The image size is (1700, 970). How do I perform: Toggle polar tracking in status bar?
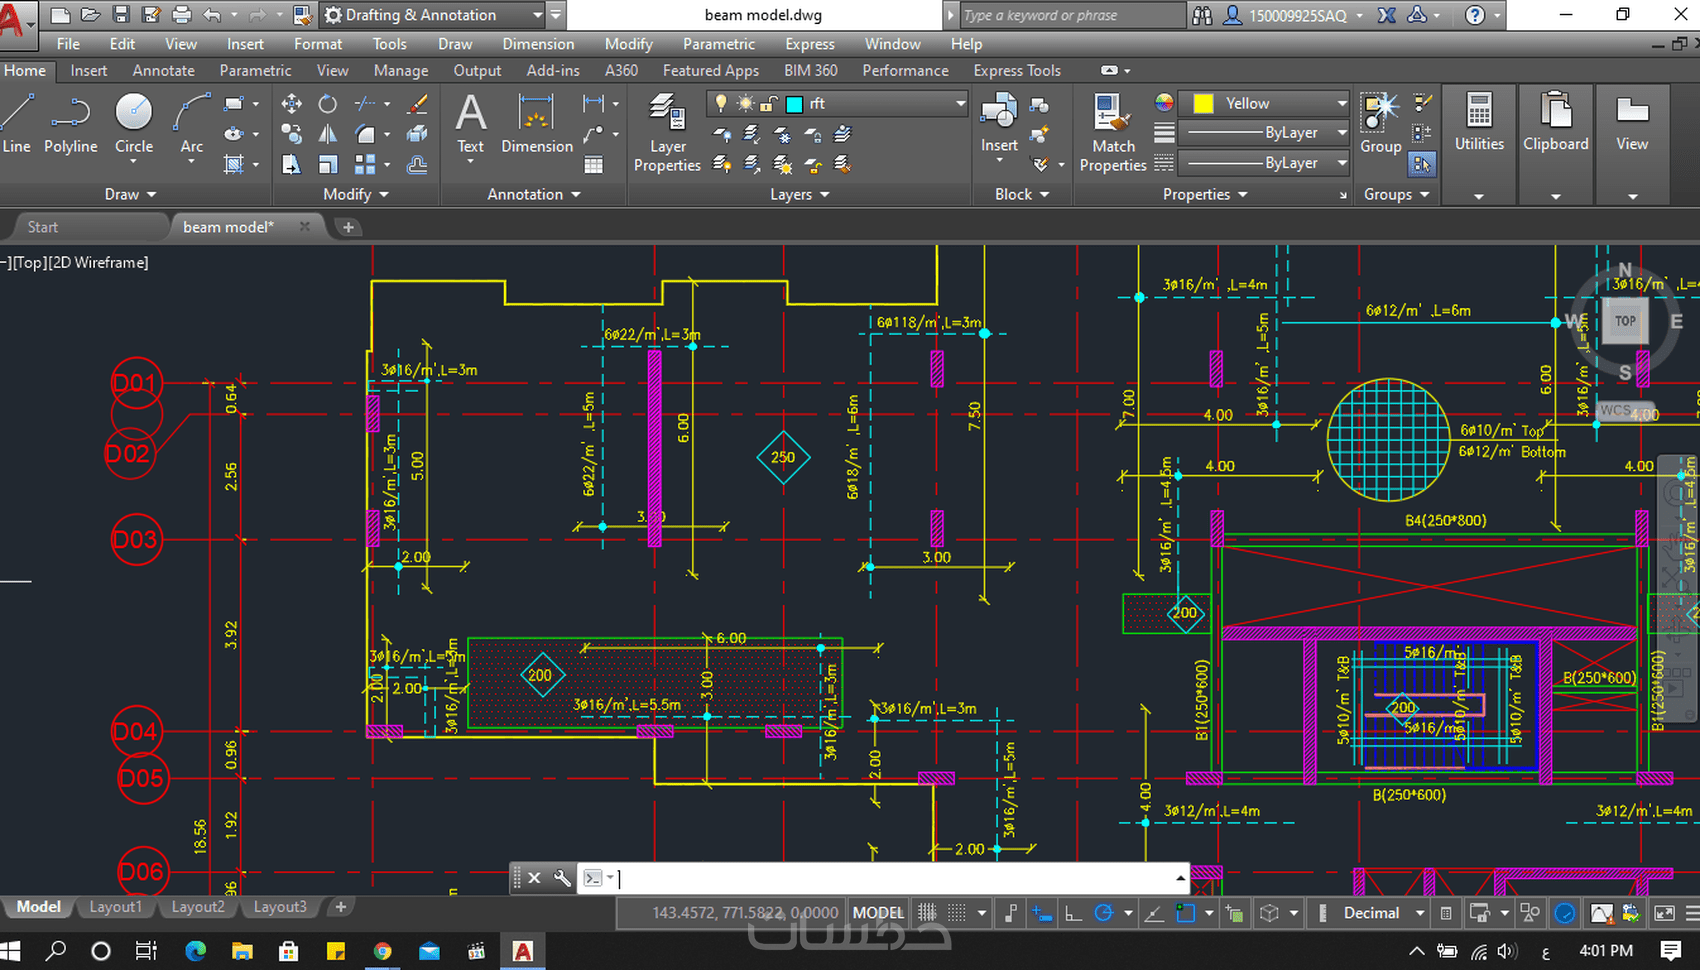coord(1104,913)
